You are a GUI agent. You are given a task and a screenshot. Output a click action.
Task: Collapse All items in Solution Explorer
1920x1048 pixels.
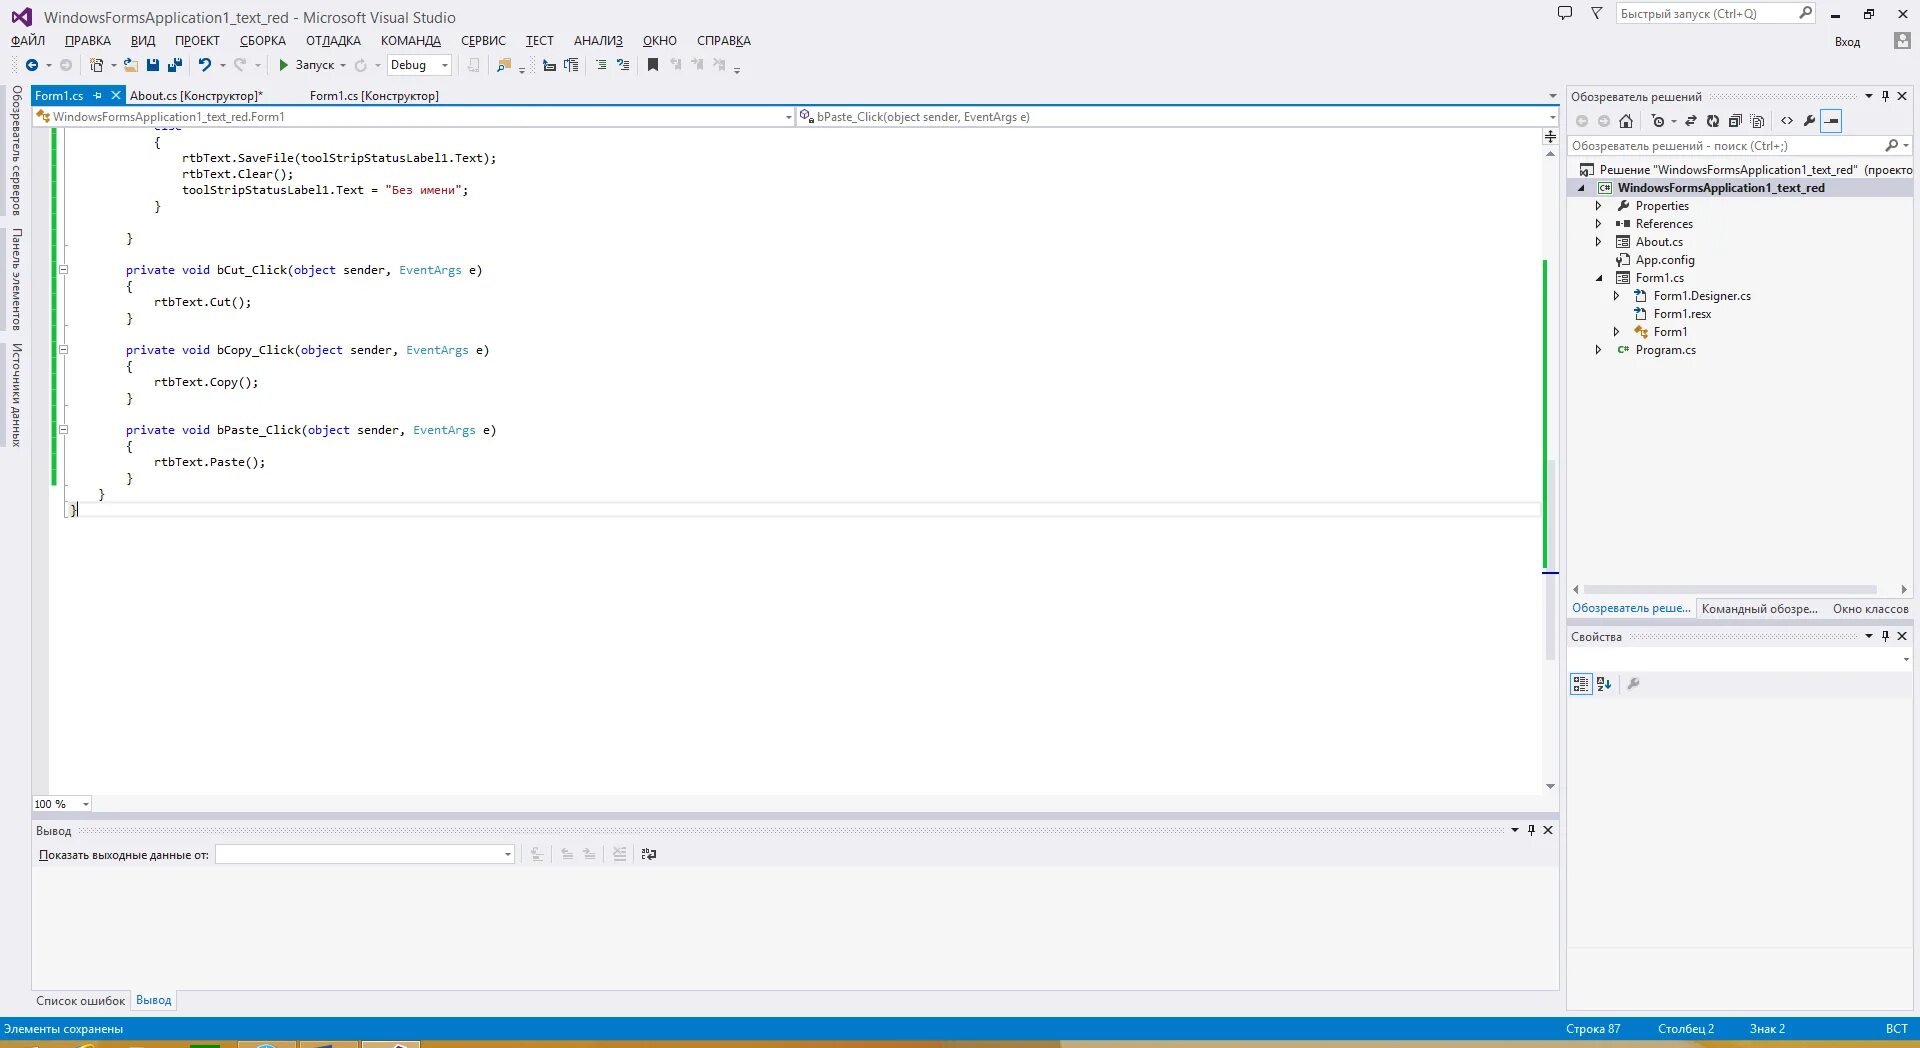point(1737,120)
